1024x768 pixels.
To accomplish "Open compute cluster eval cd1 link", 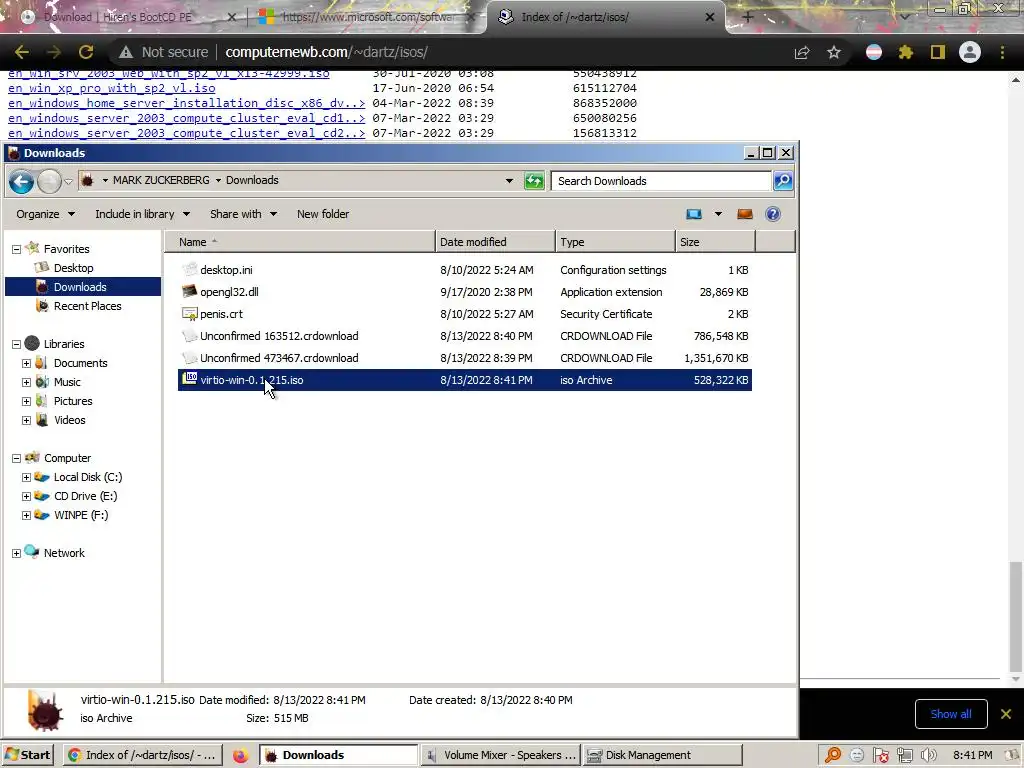I will tap(186, 118).
